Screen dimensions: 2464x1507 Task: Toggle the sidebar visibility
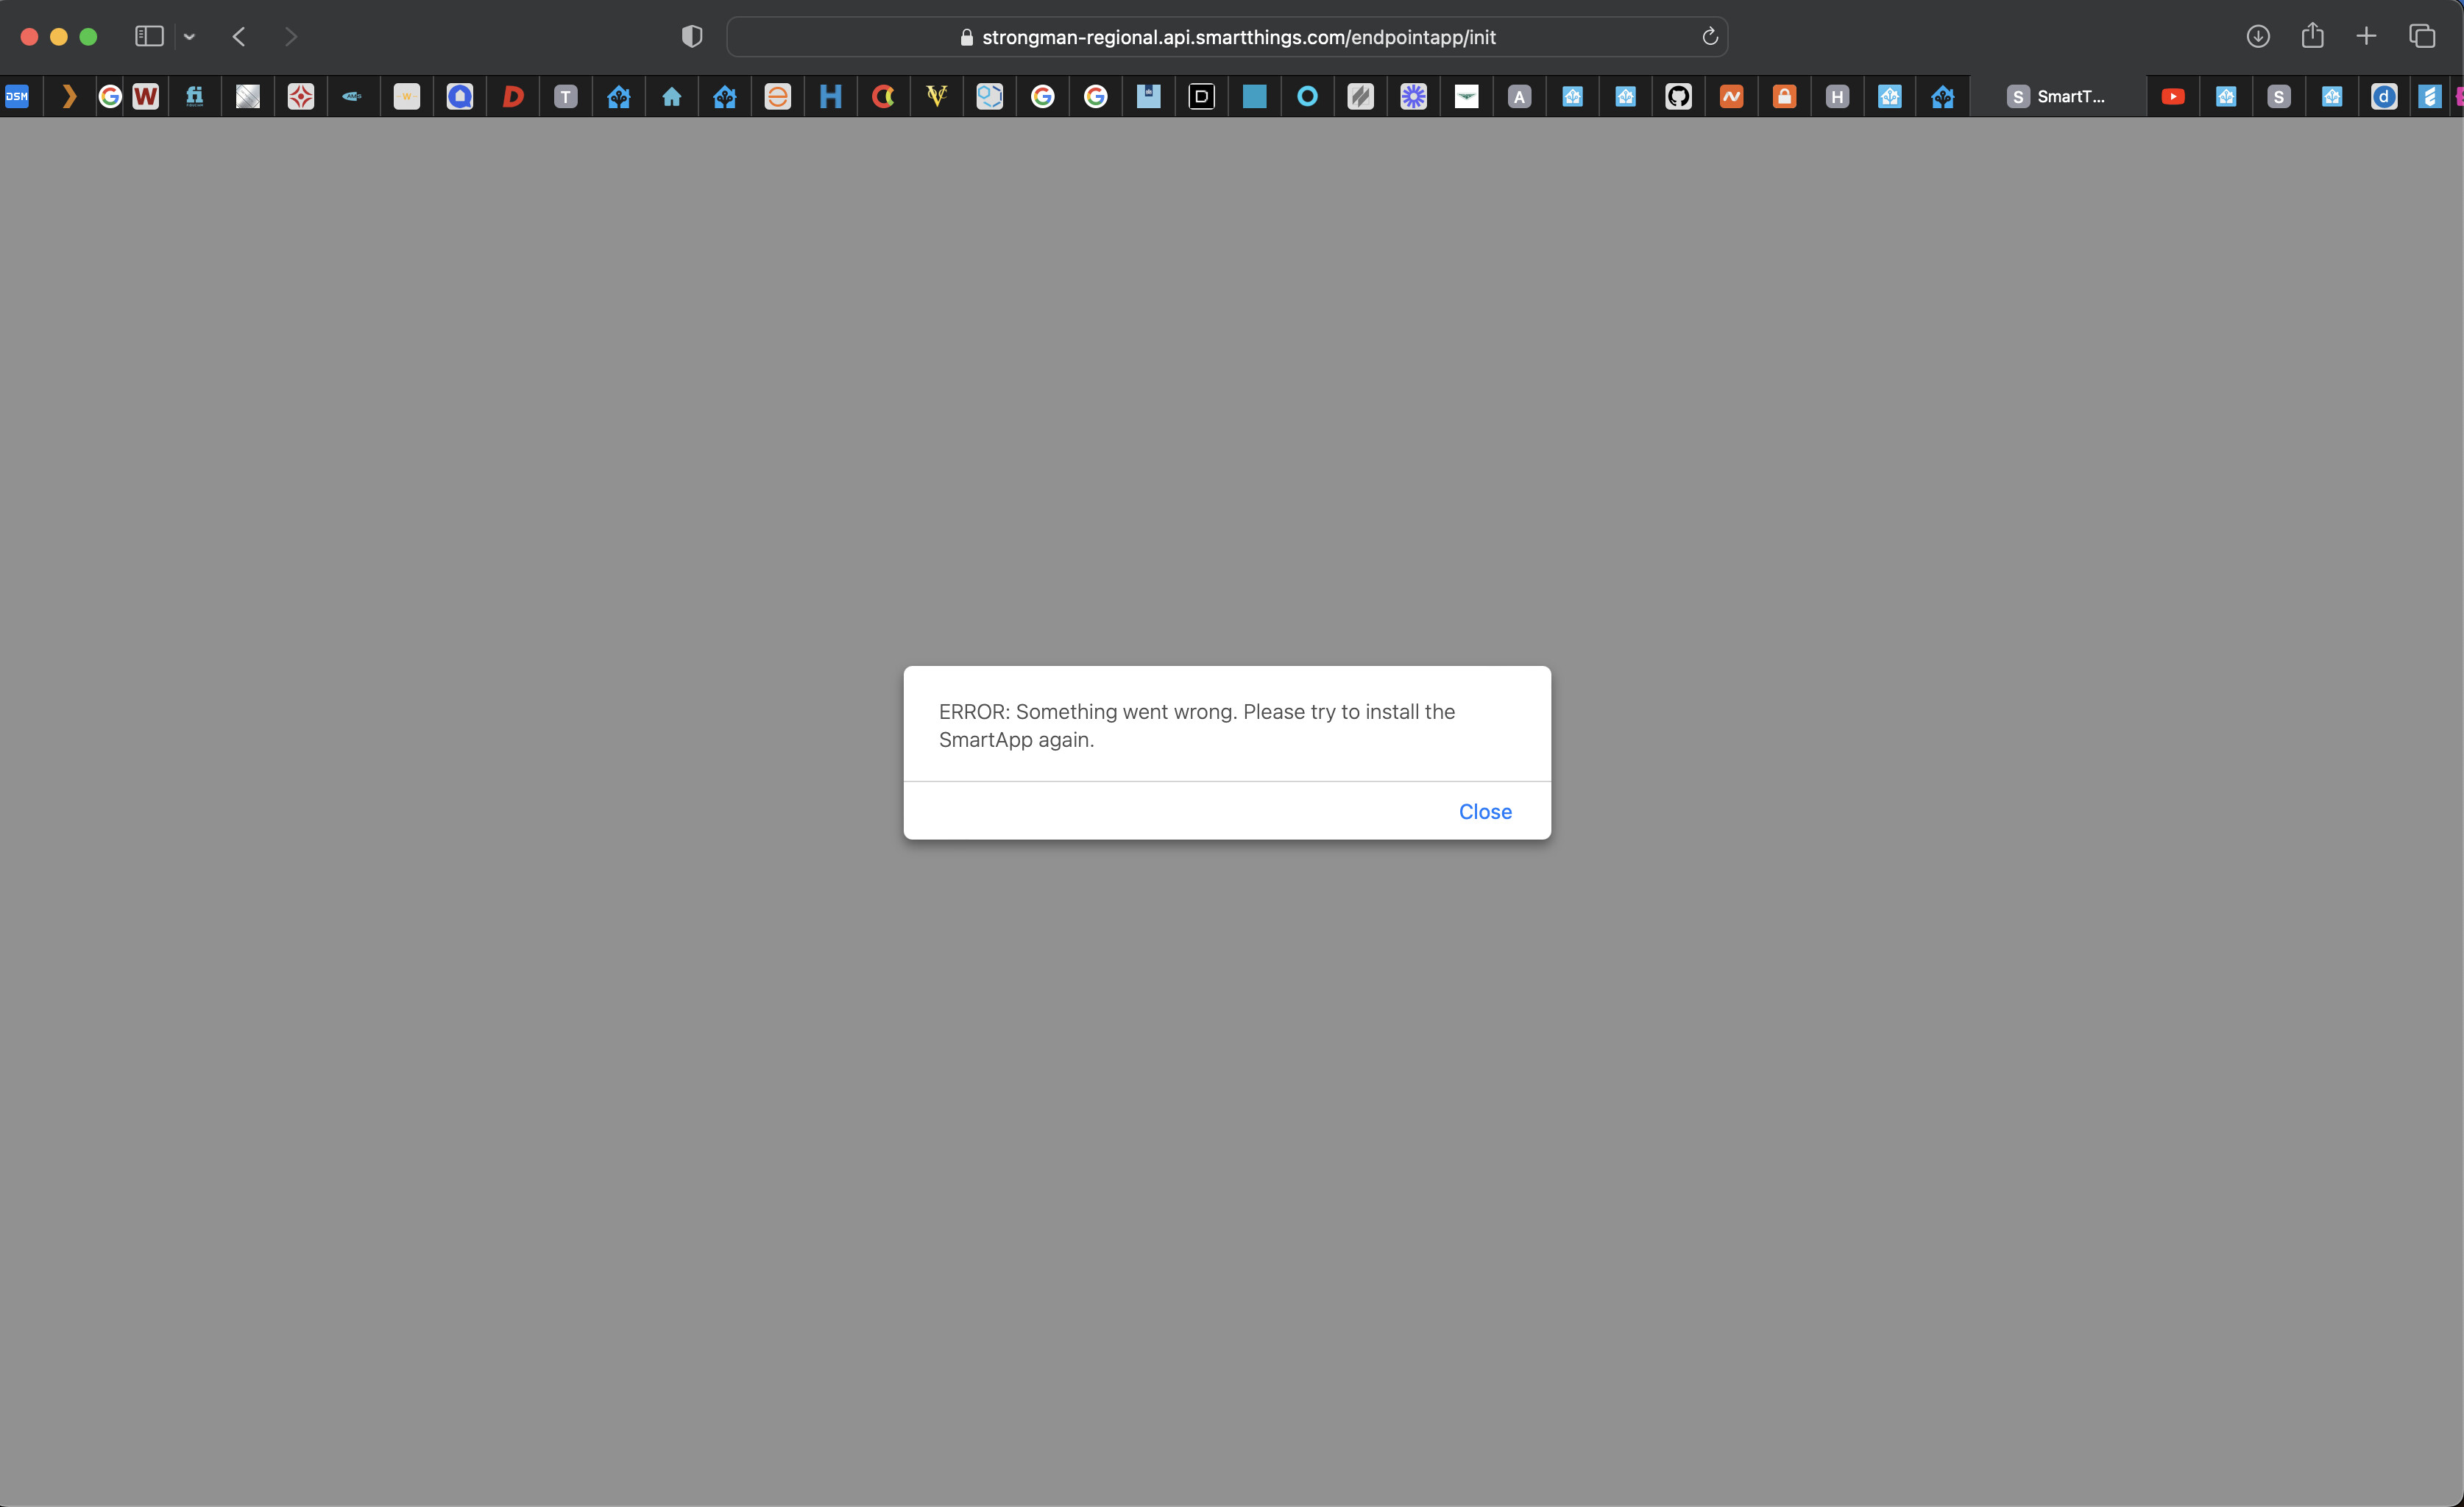tap(148, 36)
